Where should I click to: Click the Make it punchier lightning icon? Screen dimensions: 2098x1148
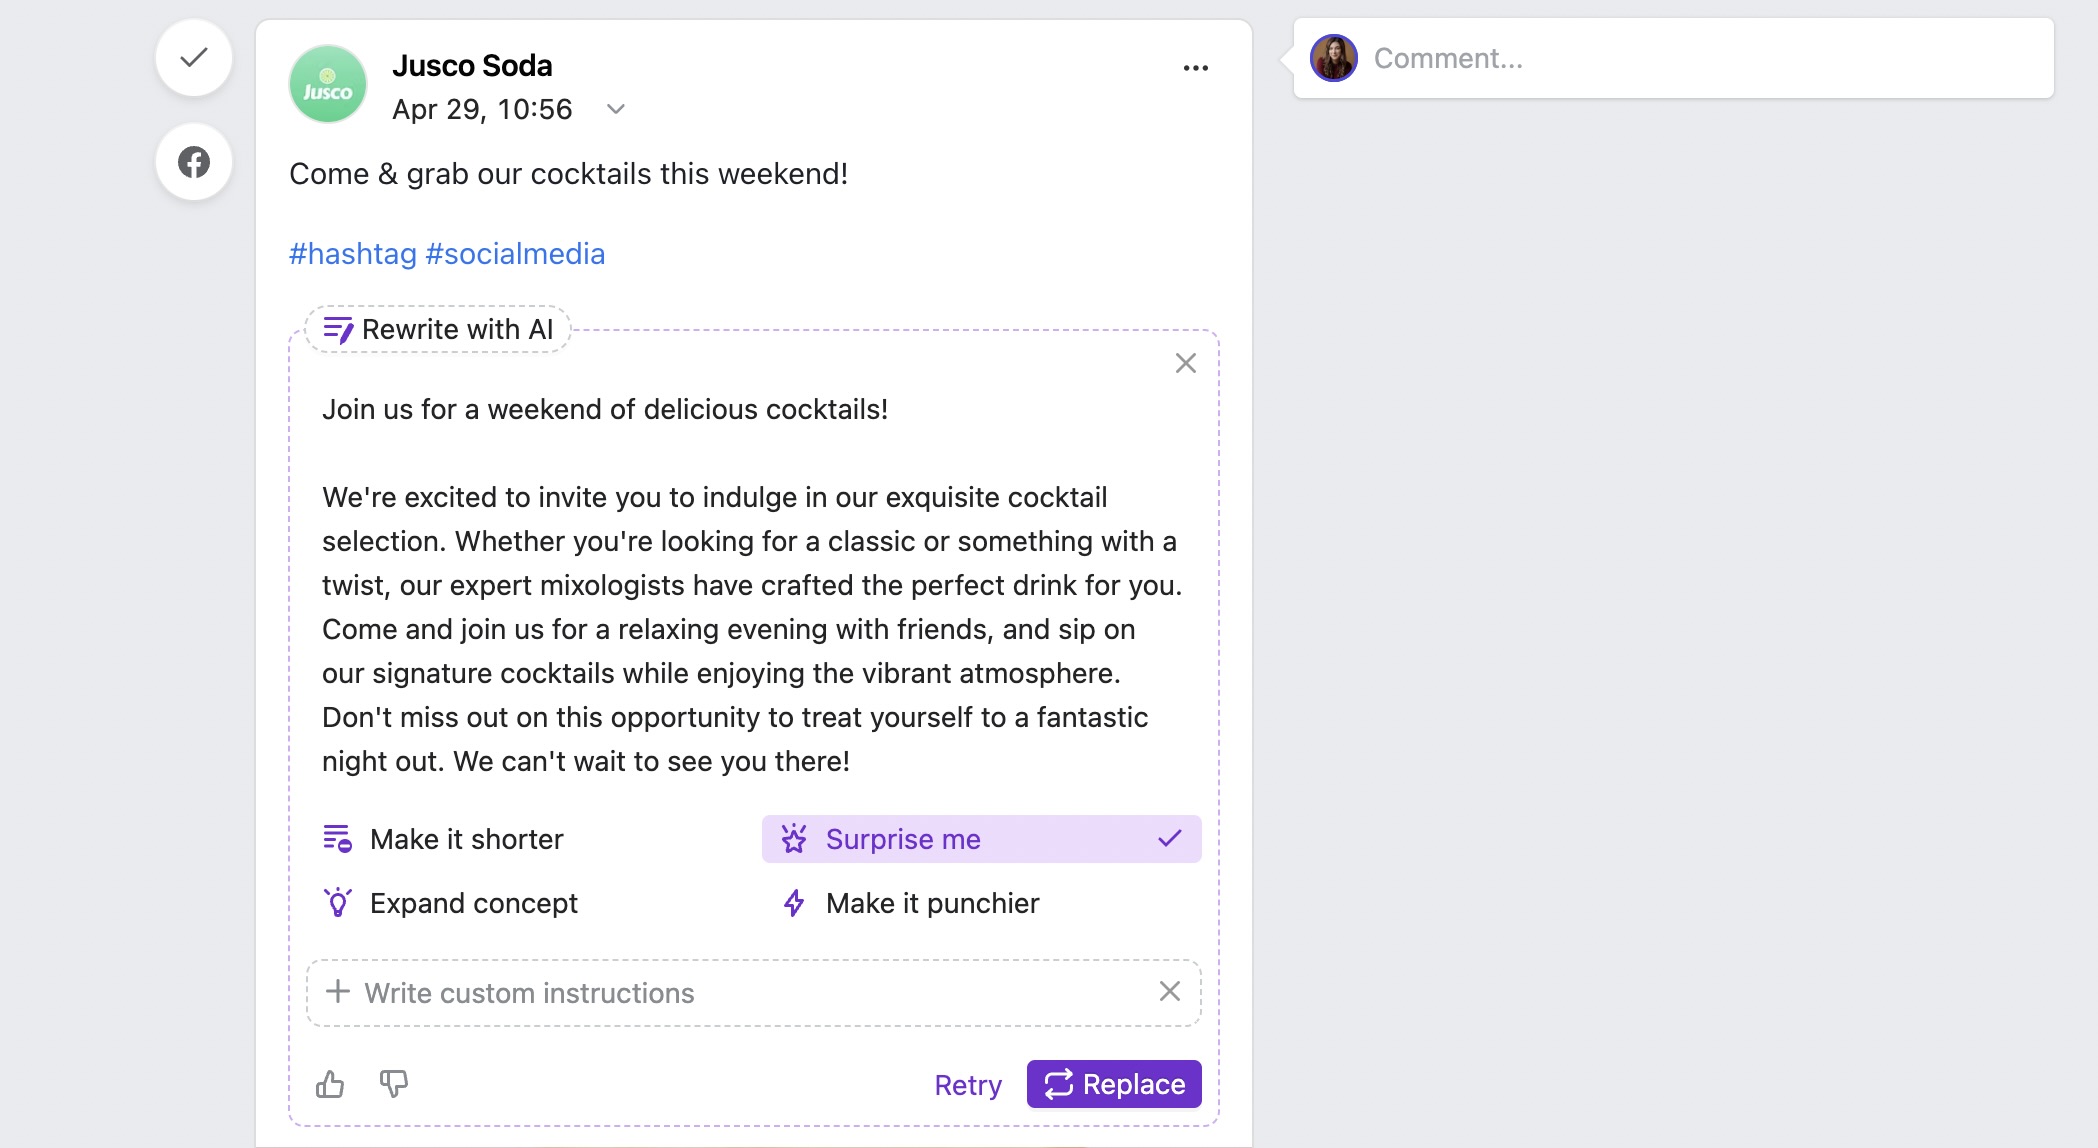[x=793, y=903]
